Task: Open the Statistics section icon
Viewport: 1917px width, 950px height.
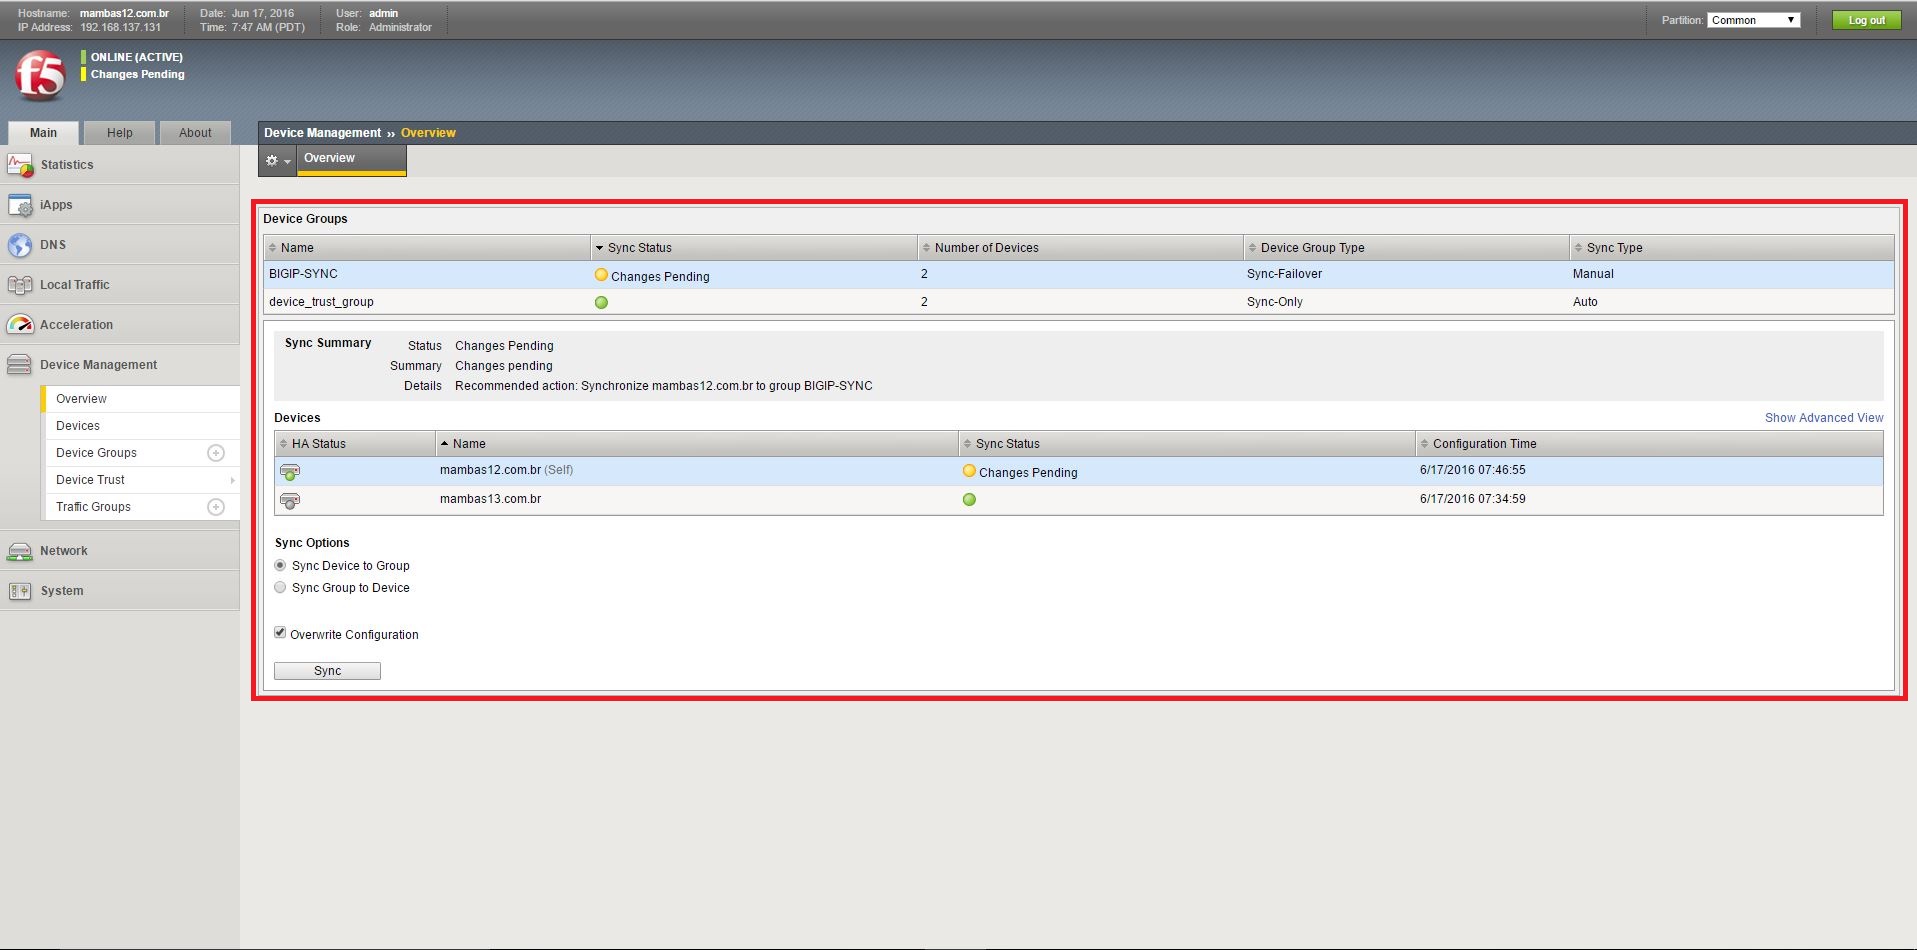Action: pyautogui.click(x=20, y=165)
